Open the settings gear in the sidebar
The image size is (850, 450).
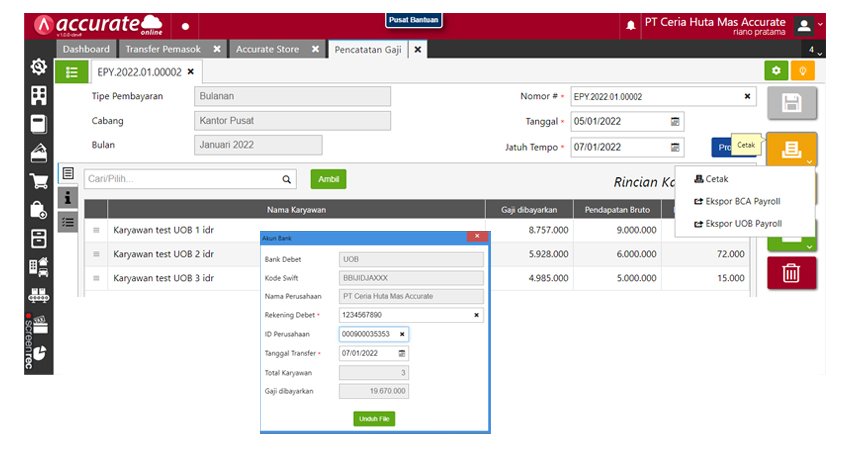pos(38,67)
